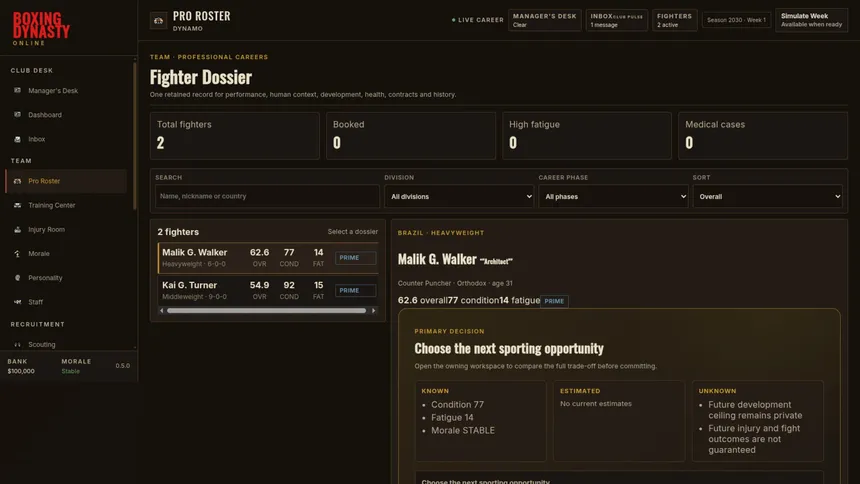Open Dashboard menu item
860x484 pixels.
click(66, 115)
